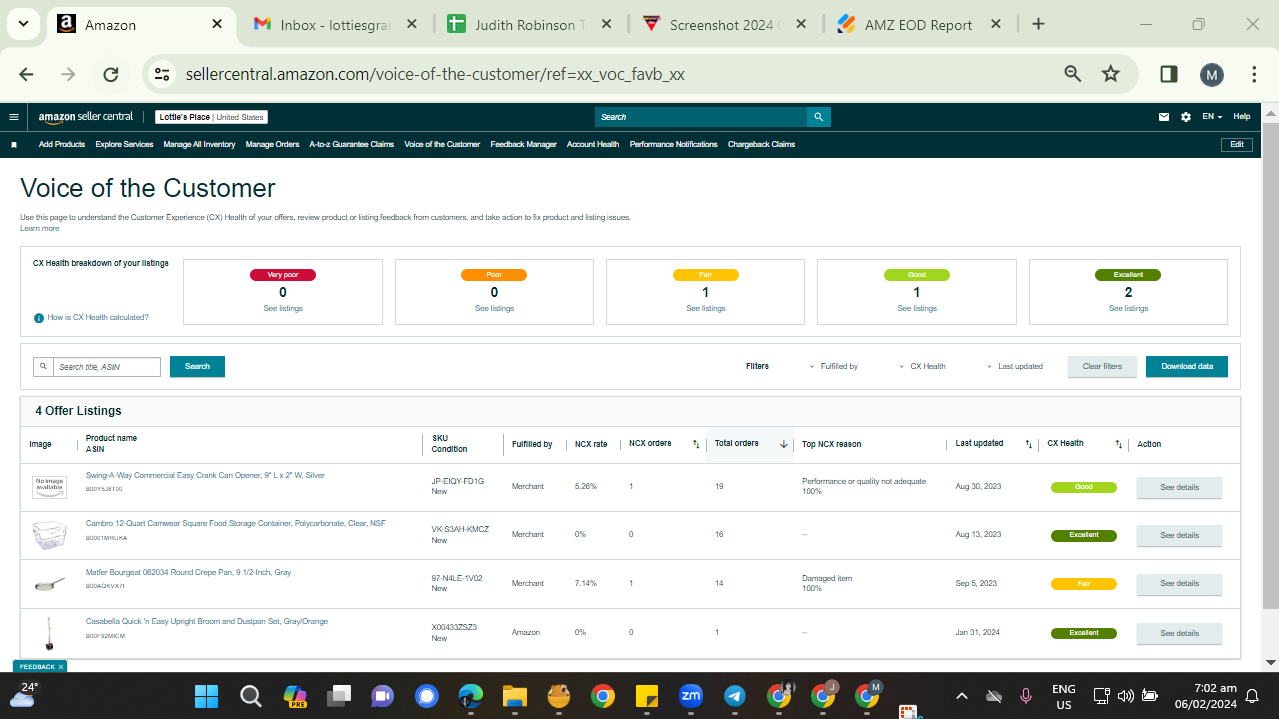This screenshot has height=719, width=1279.
Task: Expand the Last updated filter
Action: pyautogui.click(x=1014, y=367)
